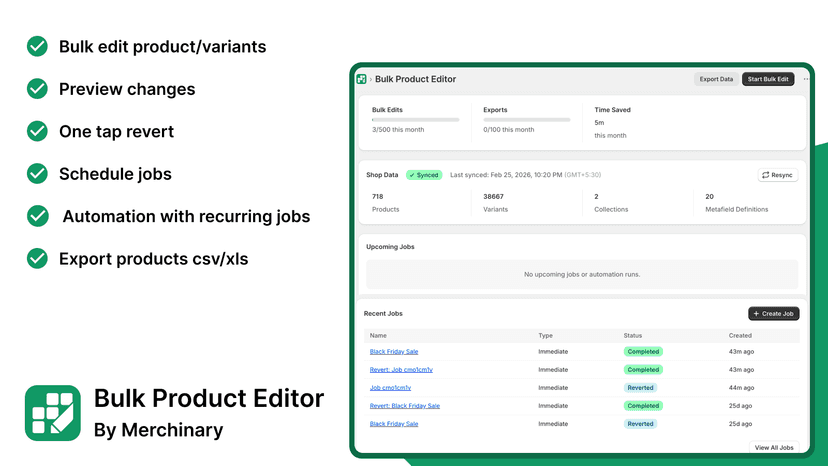828x466 pixels.
Task: Click the green checkmark beside 'Export products csv/xls'
Action: click(37, 258)
